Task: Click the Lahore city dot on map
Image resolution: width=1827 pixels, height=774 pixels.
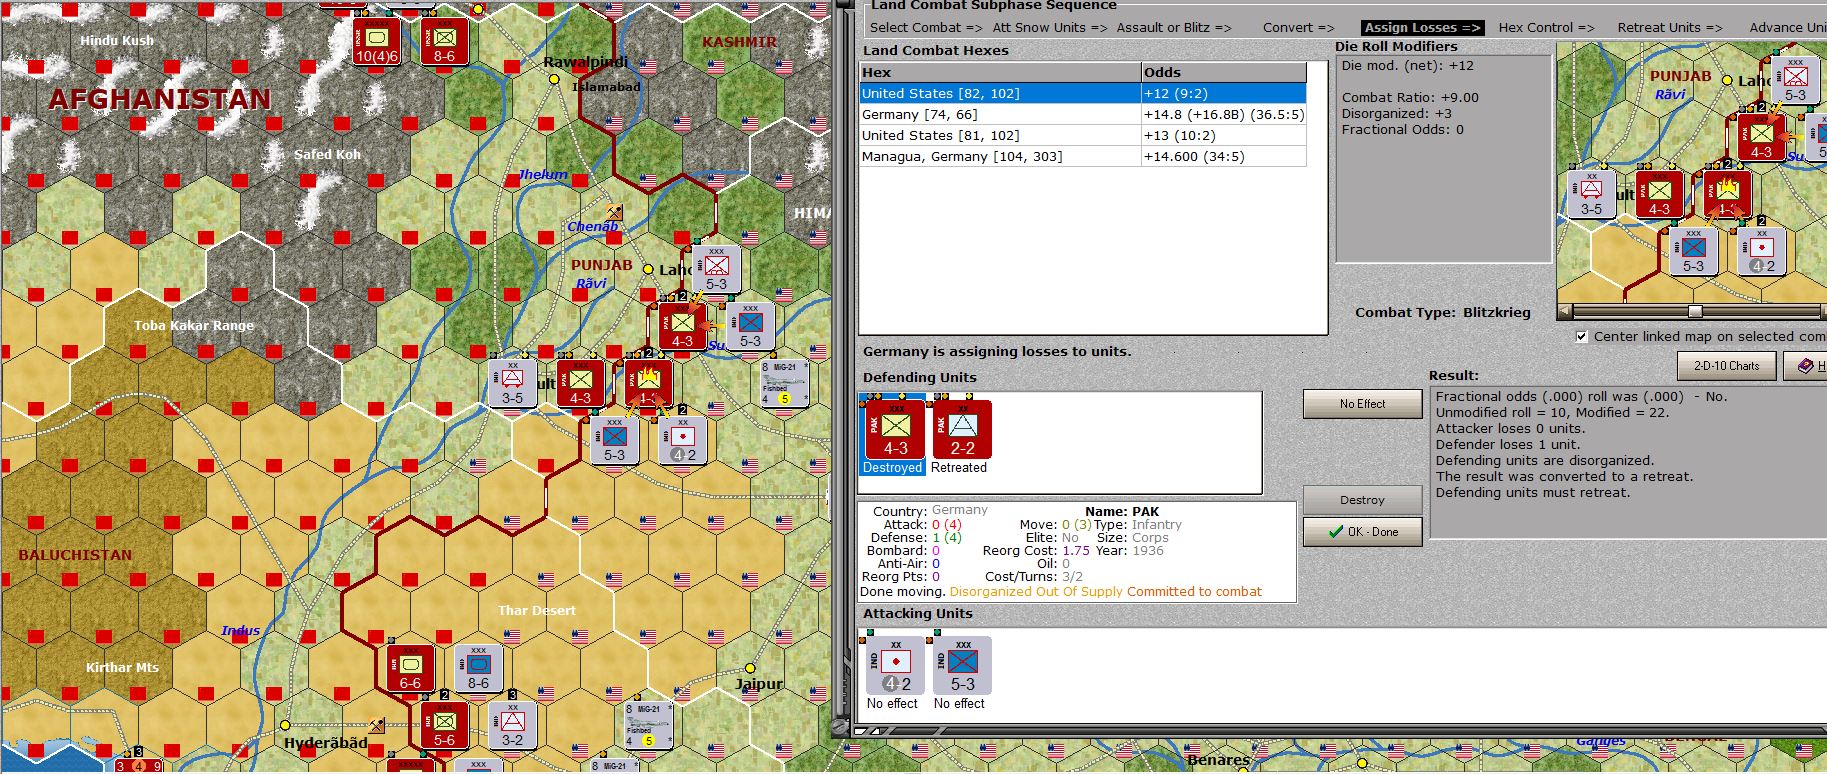Action: (x=648, y=269)
